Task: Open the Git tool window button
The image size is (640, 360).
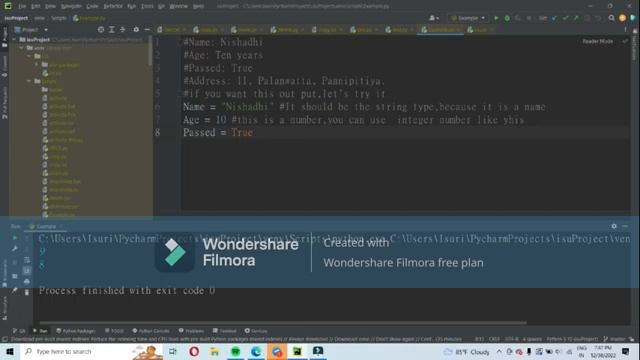Action: click(19, 331)
